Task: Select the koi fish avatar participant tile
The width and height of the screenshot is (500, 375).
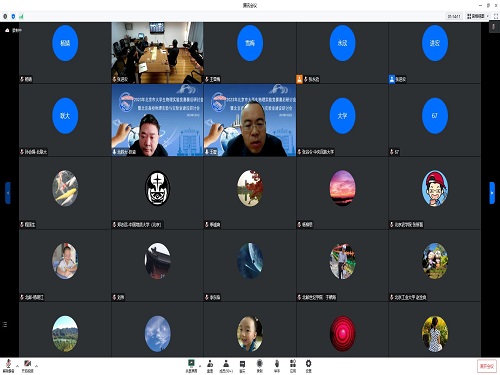Action: coord(65,193)
